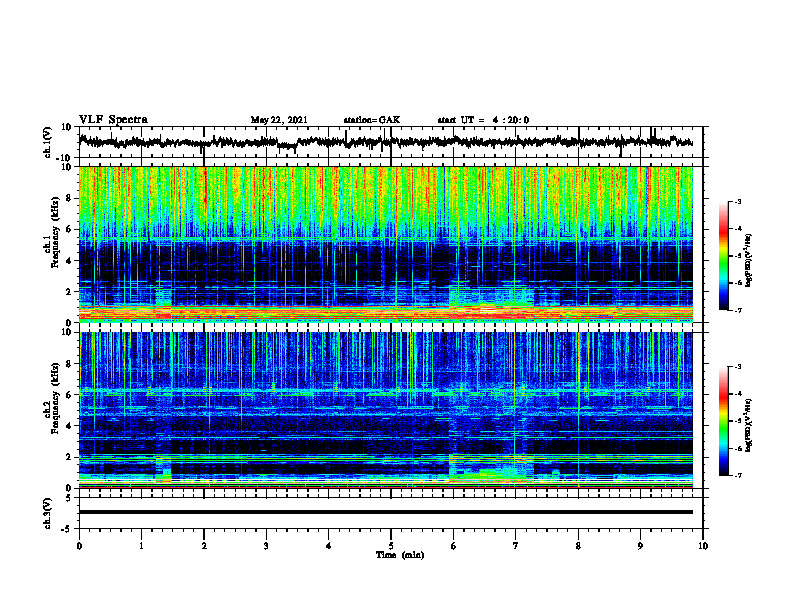
Task: Click the "6" kHz tick on ch.2 frequency axis
Action: click(x=69, y=395)
